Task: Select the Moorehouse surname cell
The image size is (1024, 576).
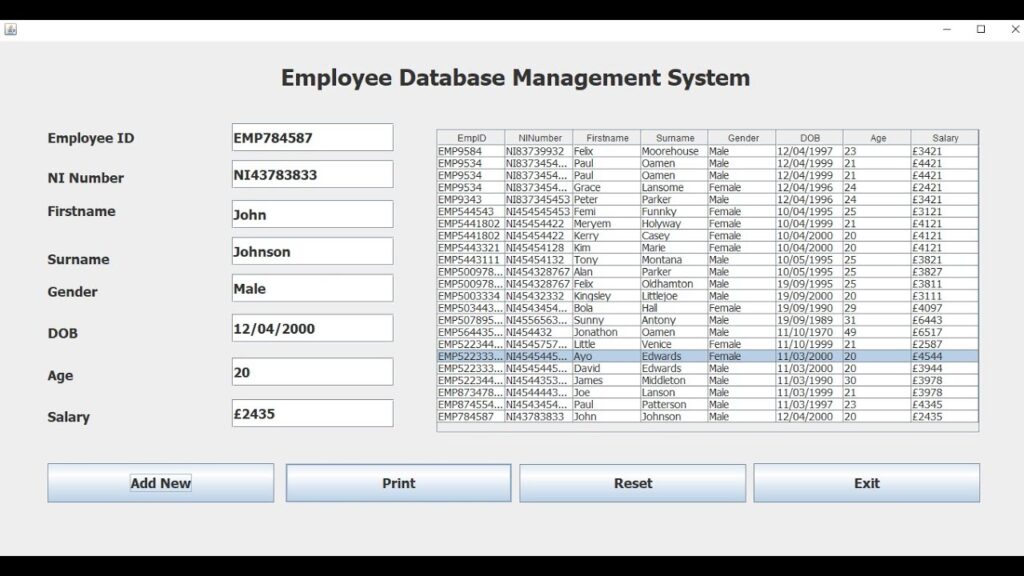Action: coord(675,151)
